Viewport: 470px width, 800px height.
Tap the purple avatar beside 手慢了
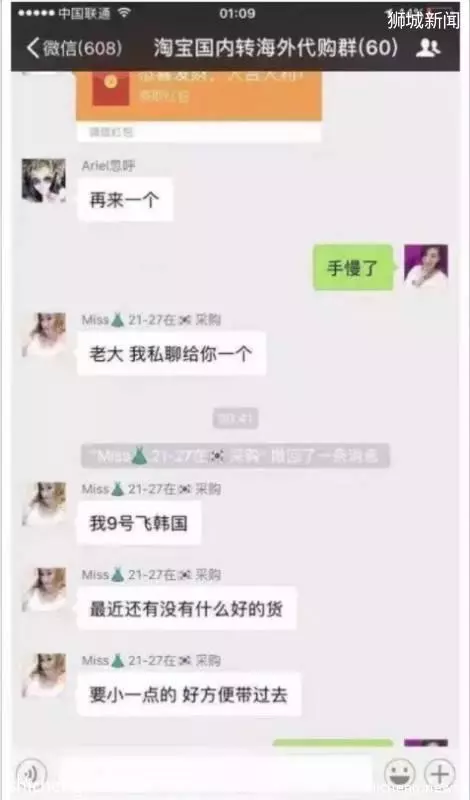(x=426, y=267)
